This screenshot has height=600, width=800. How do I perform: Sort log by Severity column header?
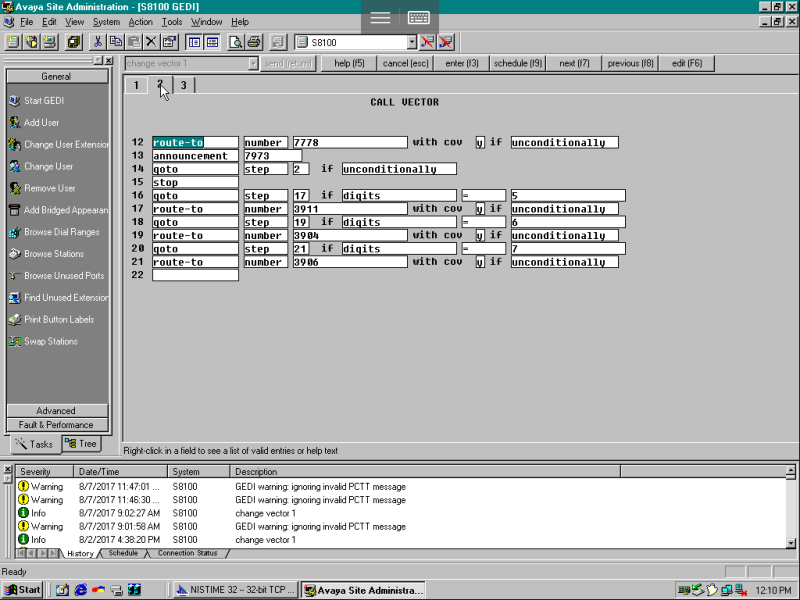(45, 471)
